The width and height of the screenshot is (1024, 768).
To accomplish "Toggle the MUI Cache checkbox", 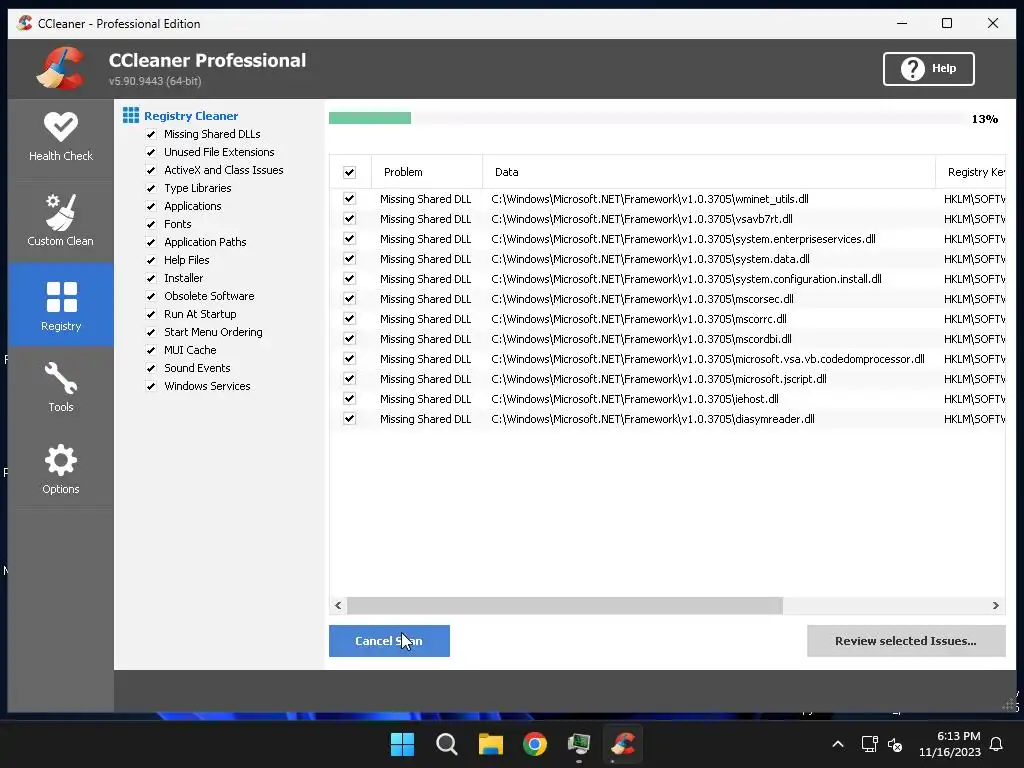I will pyautogui.click(x=151, y=350).
